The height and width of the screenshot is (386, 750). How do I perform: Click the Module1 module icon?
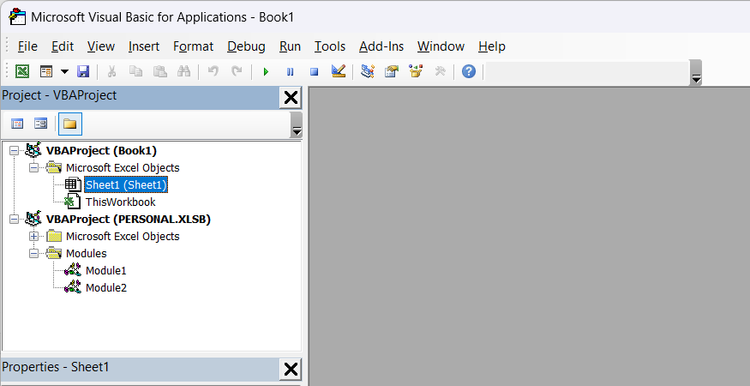(x=72, y=270)
